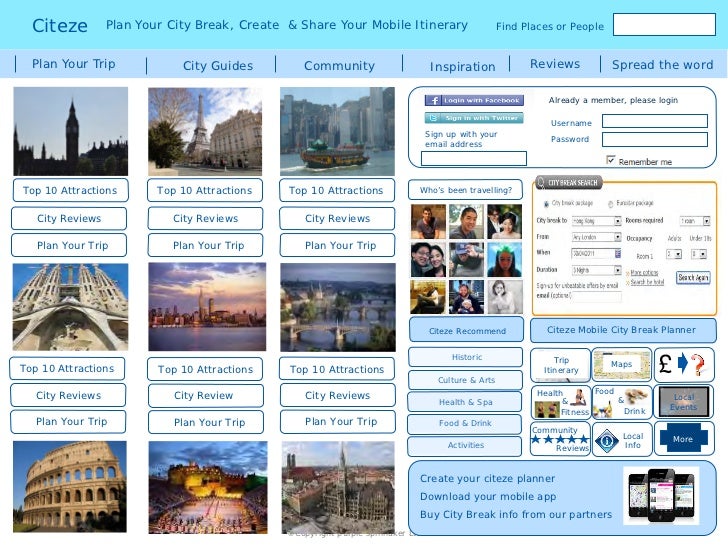Image resolution: width=728 pixels, height=546 pixels.
Task: Select the Activities category
Action: [465, 446]
